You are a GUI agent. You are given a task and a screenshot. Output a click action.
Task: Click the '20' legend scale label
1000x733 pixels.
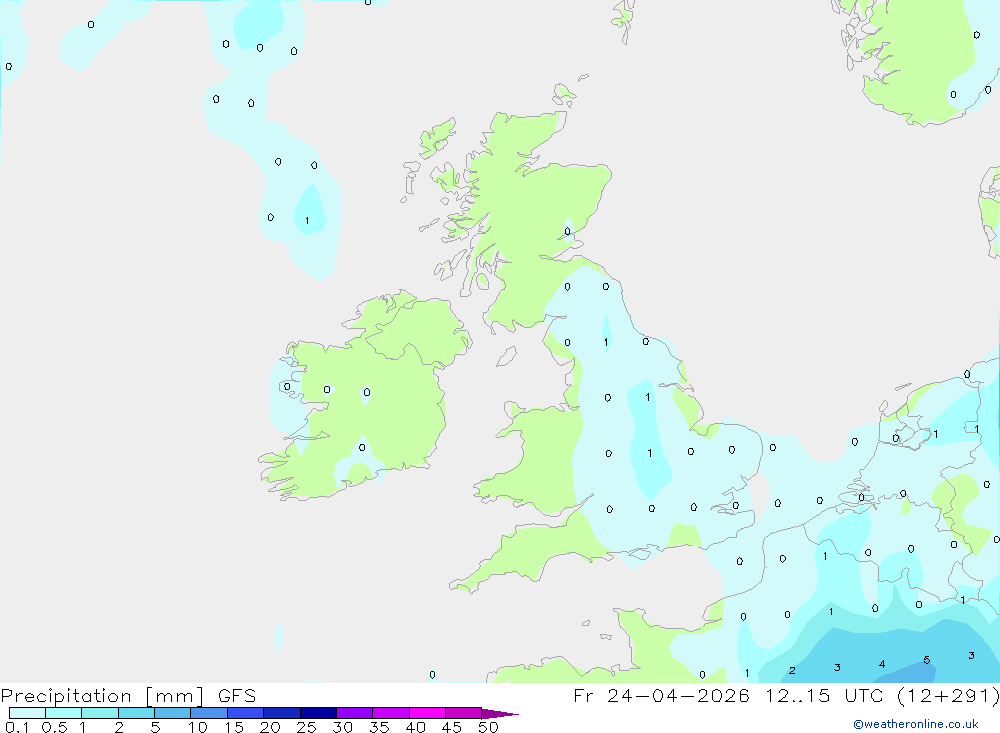[x=270, y=727]
